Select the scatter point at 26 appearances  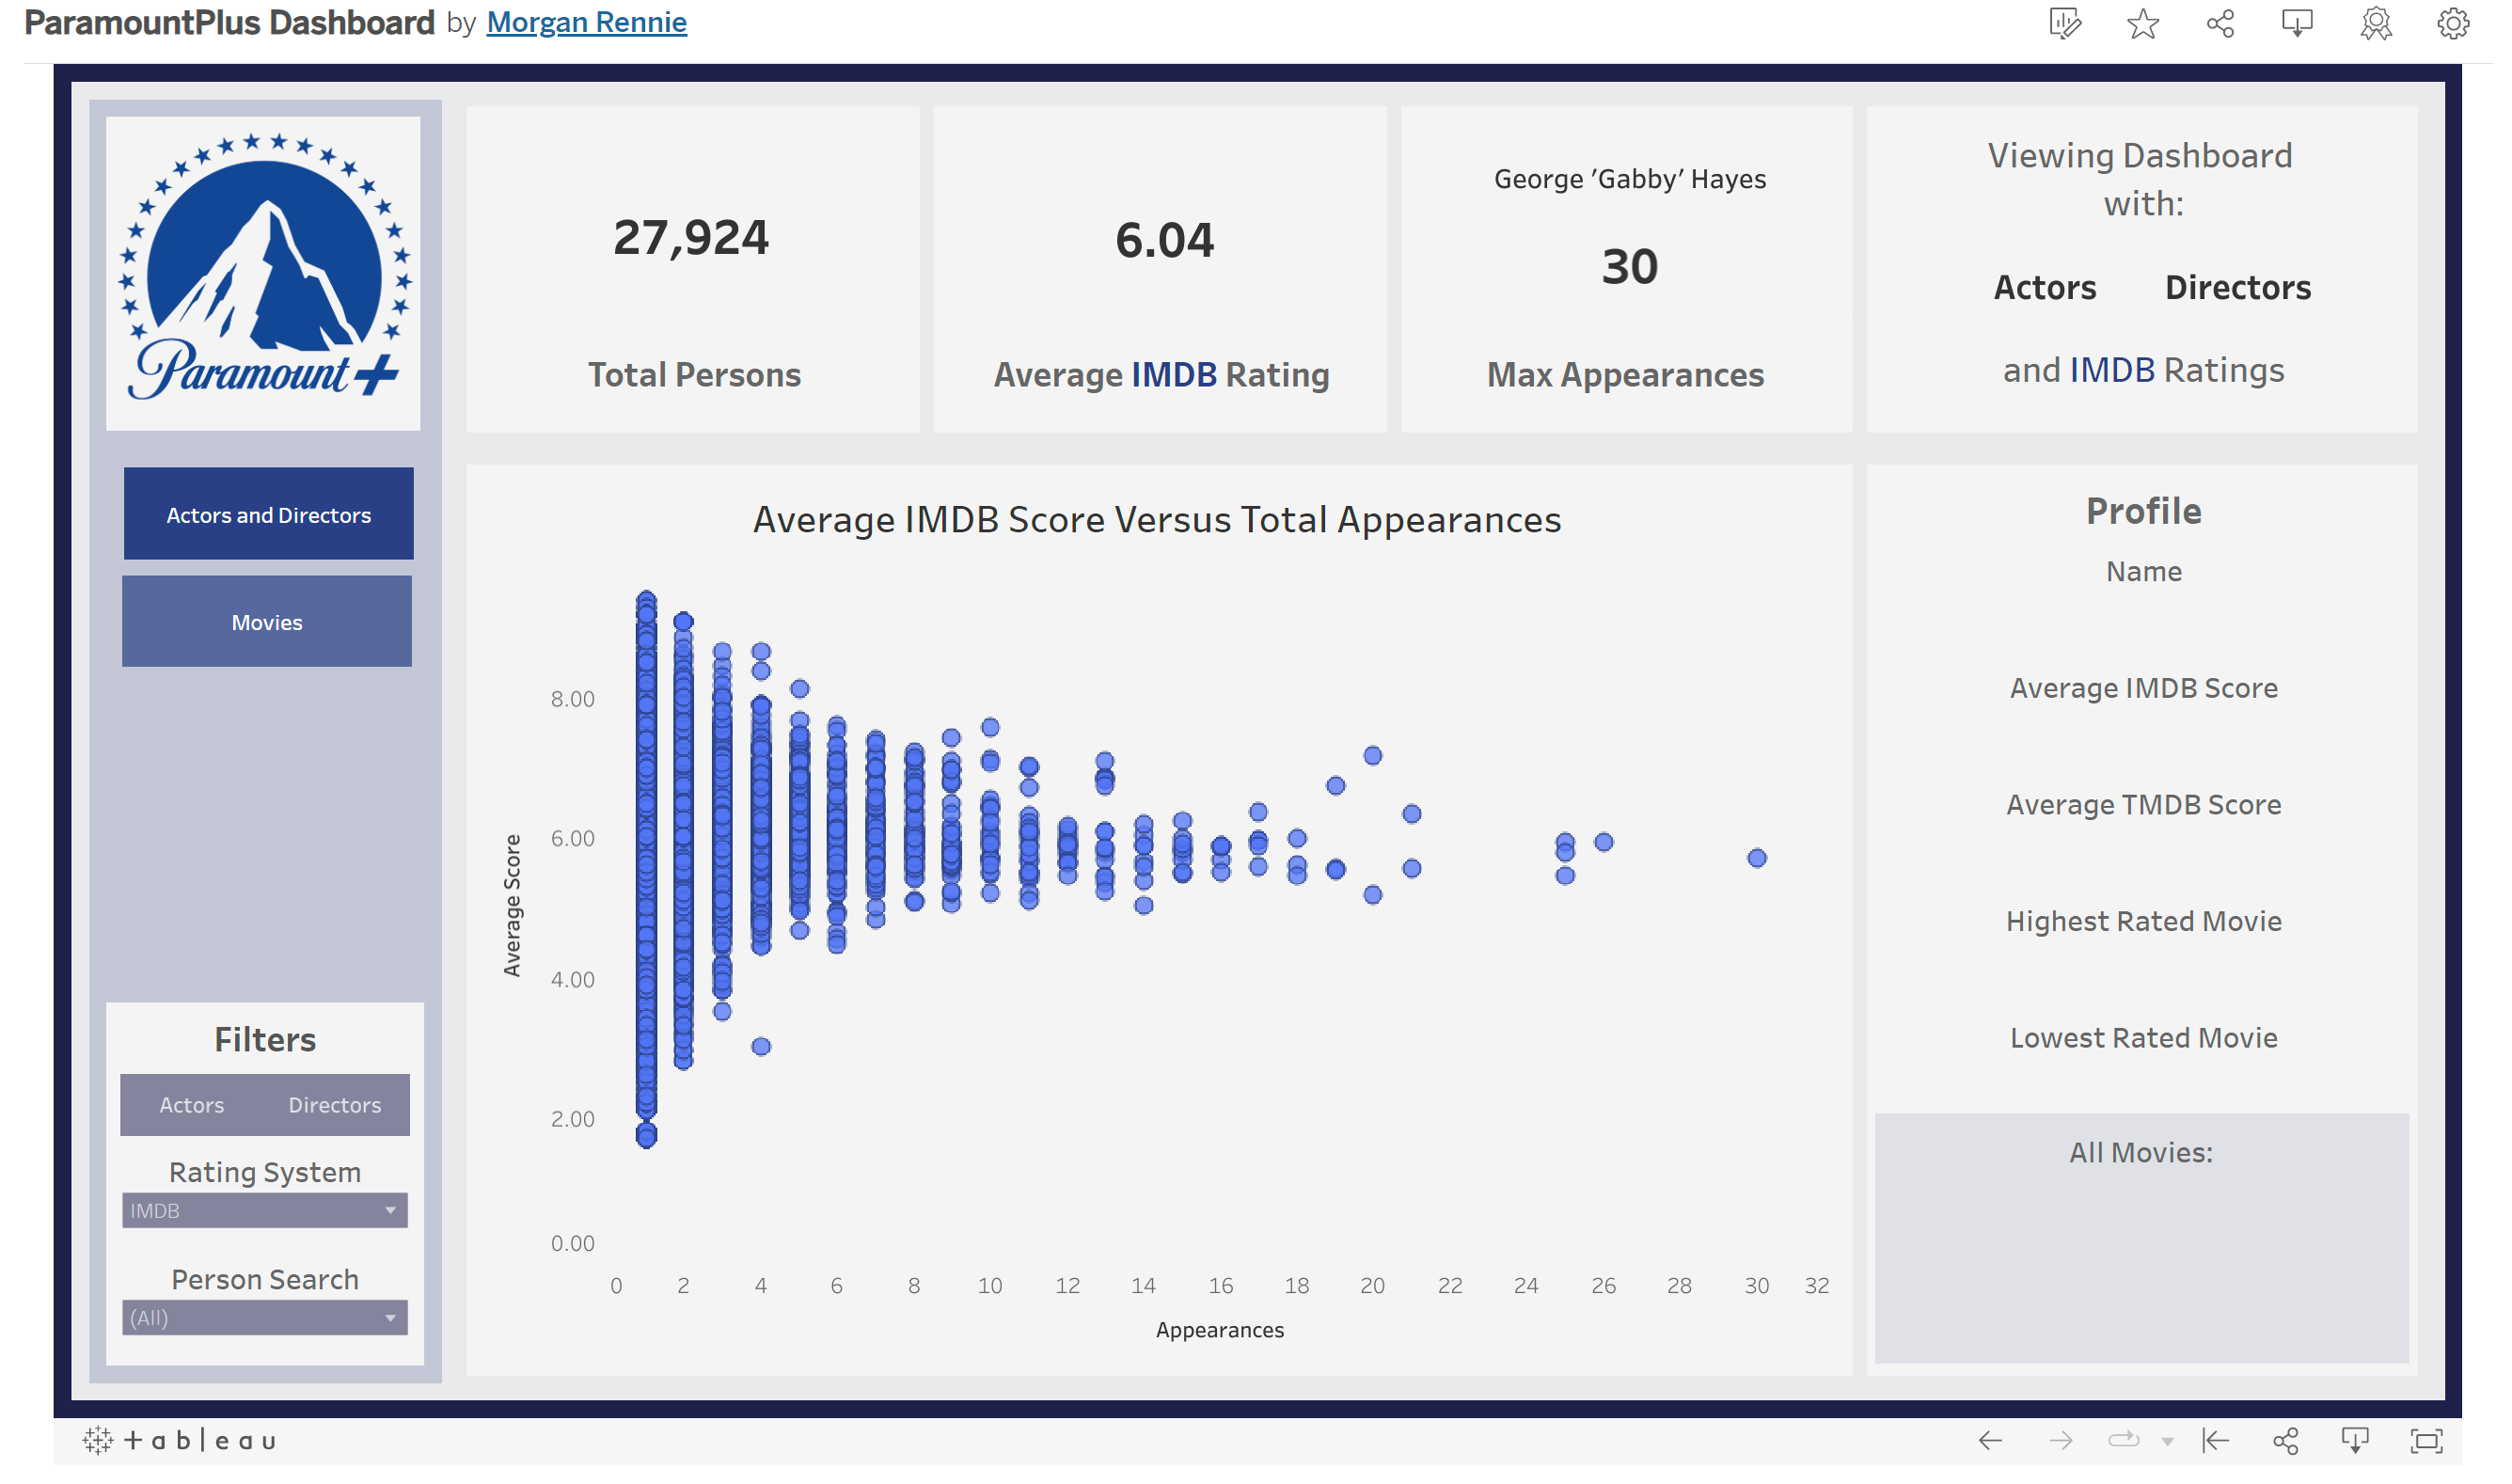(x=1604, y=842)
